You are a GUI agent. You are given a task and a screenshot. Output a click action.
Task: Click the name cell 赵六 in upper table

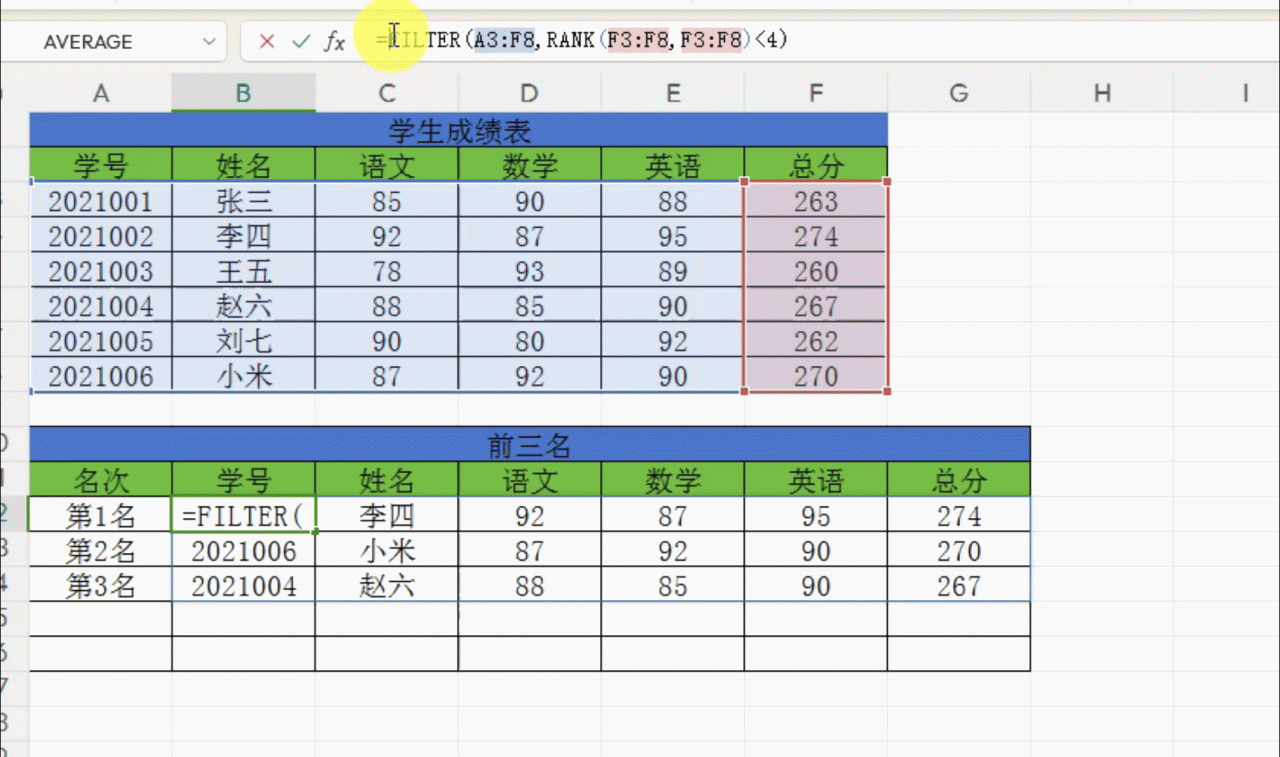(x=243, y=306)
